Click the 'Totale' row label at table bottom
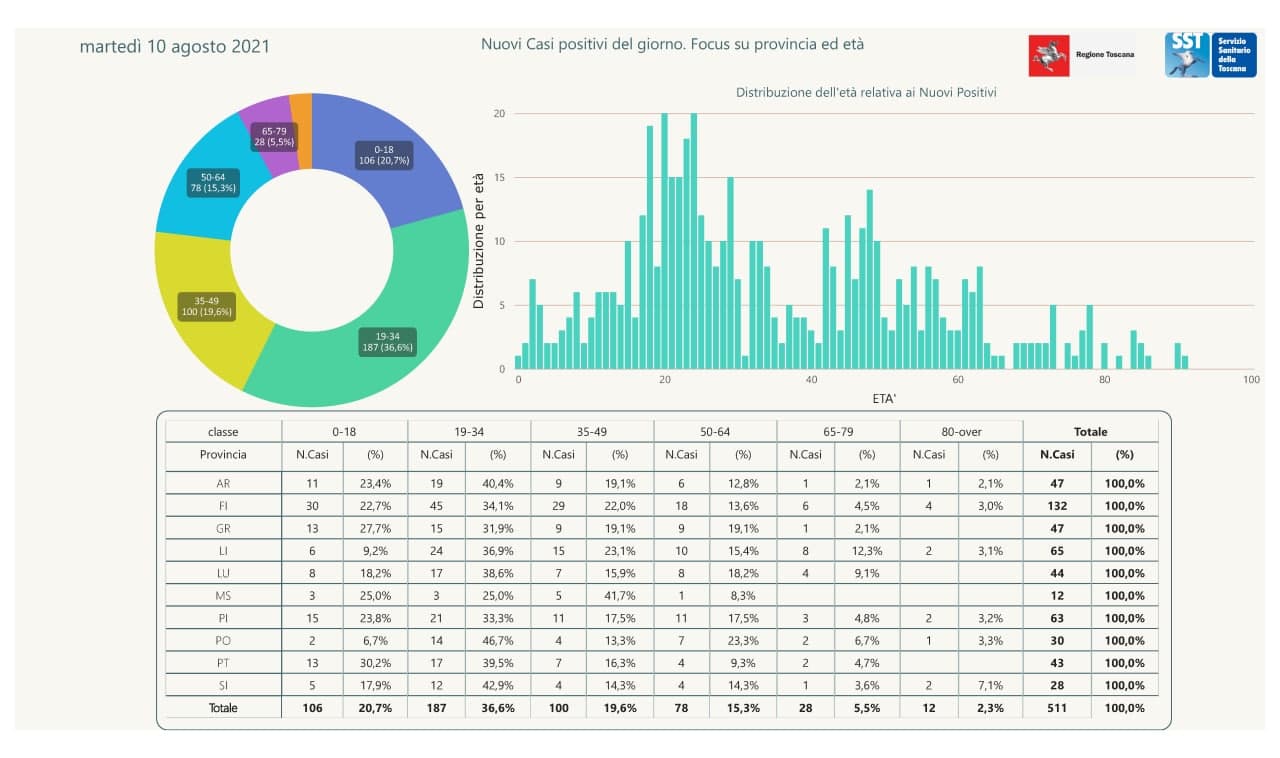 point(223,708)
